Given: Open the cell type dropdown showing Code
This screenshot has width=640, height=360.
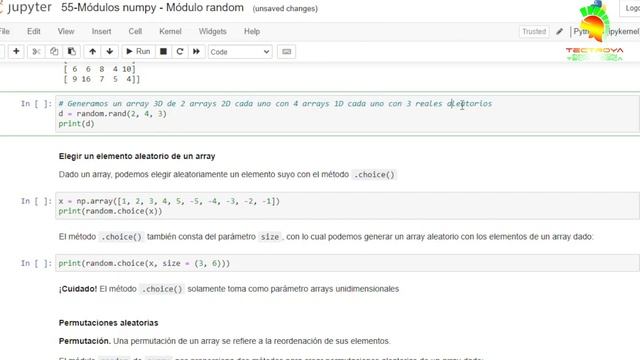Looking at the screenshot, I should click(x=240, y=52).
